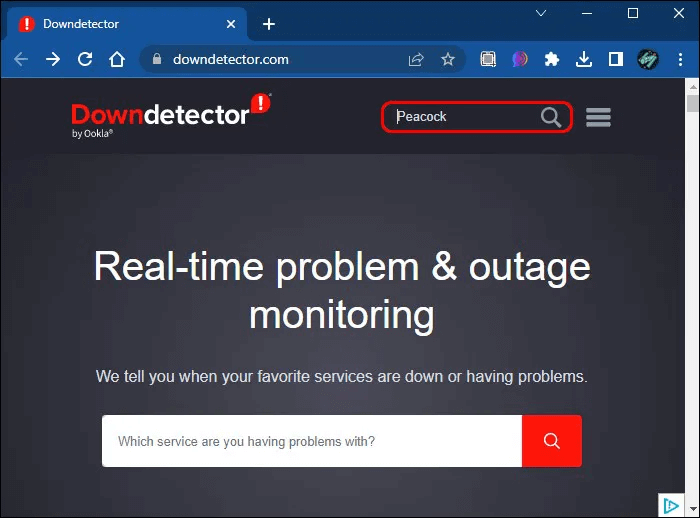Viewport: 700px width, 518px height.
Task: Click the browser back arrow
Action: (21, 59)
